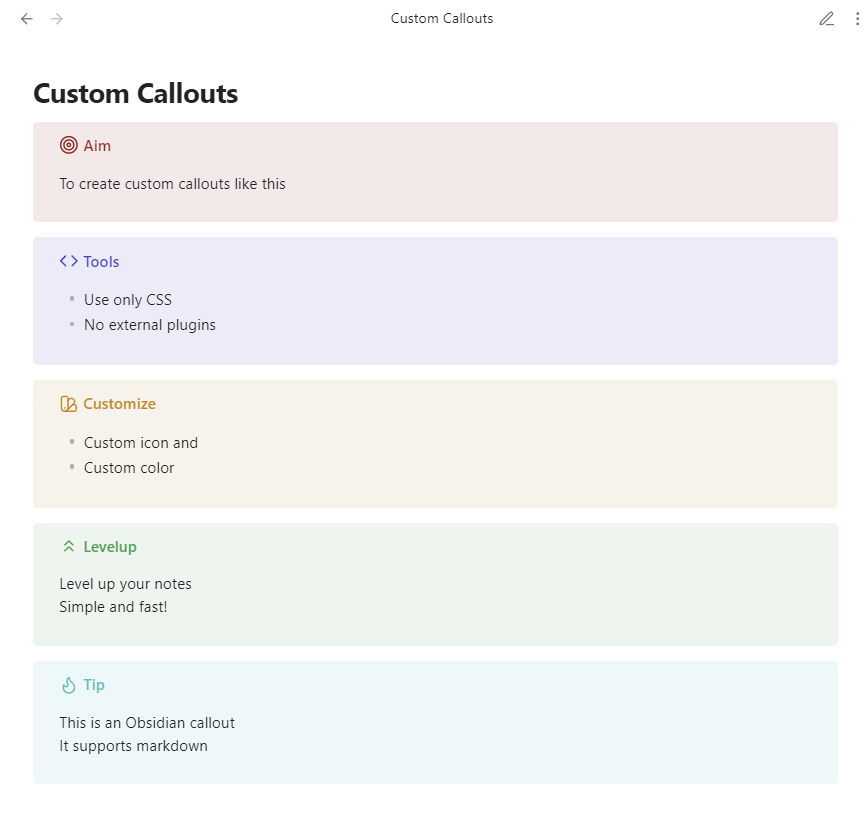868x824 pixels.
Task: Click the double-chevron icon beside Levelup
Action: pyautogui.click(x=67, y=546)
